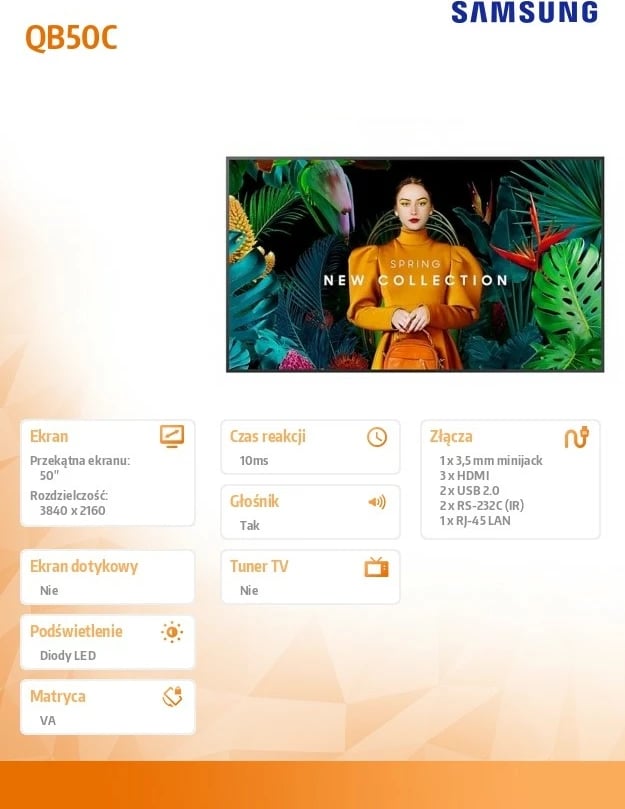Click the Ekran dotykowy heading
The width and height of the screenshot is (625, 809).
(x=84, y=566)
